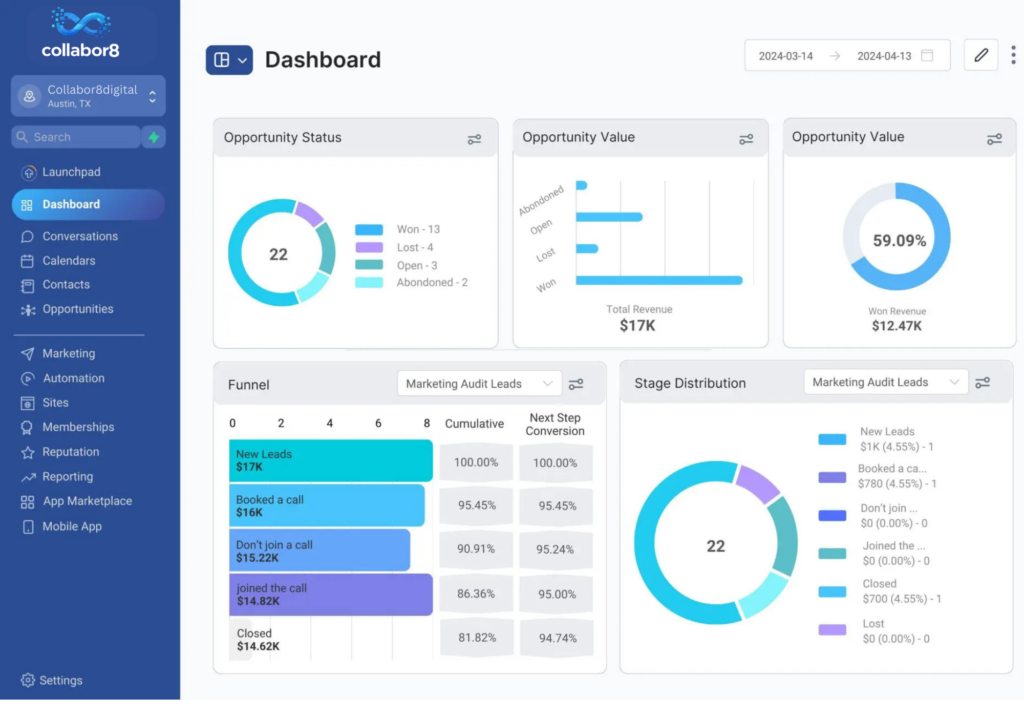Click the Conversations chat bubble icon
1024x717 pixels.
(x=27, y=236)
